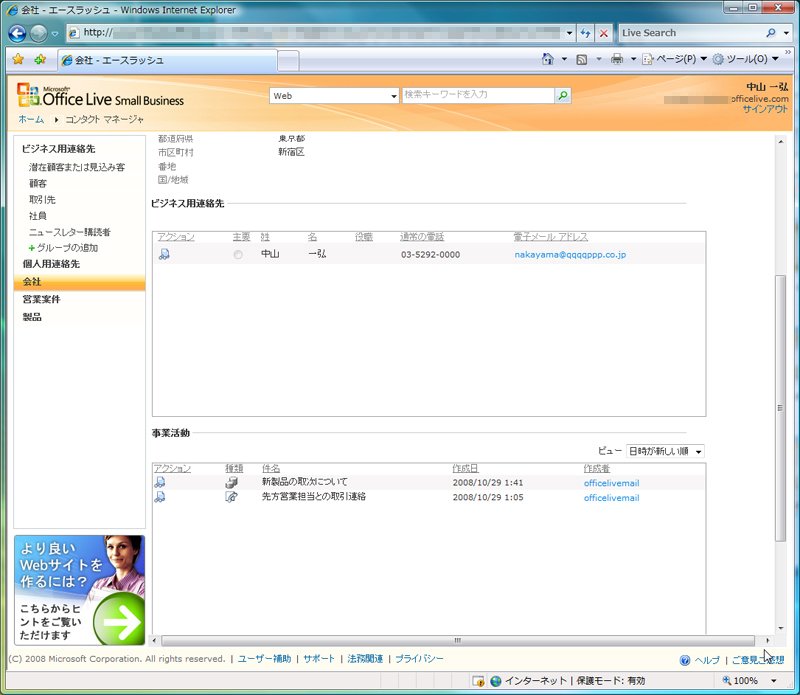This screenshot has width=800, height=695.
Task: Open the address bar URL dropdown
Action: [x=569, y=33]
